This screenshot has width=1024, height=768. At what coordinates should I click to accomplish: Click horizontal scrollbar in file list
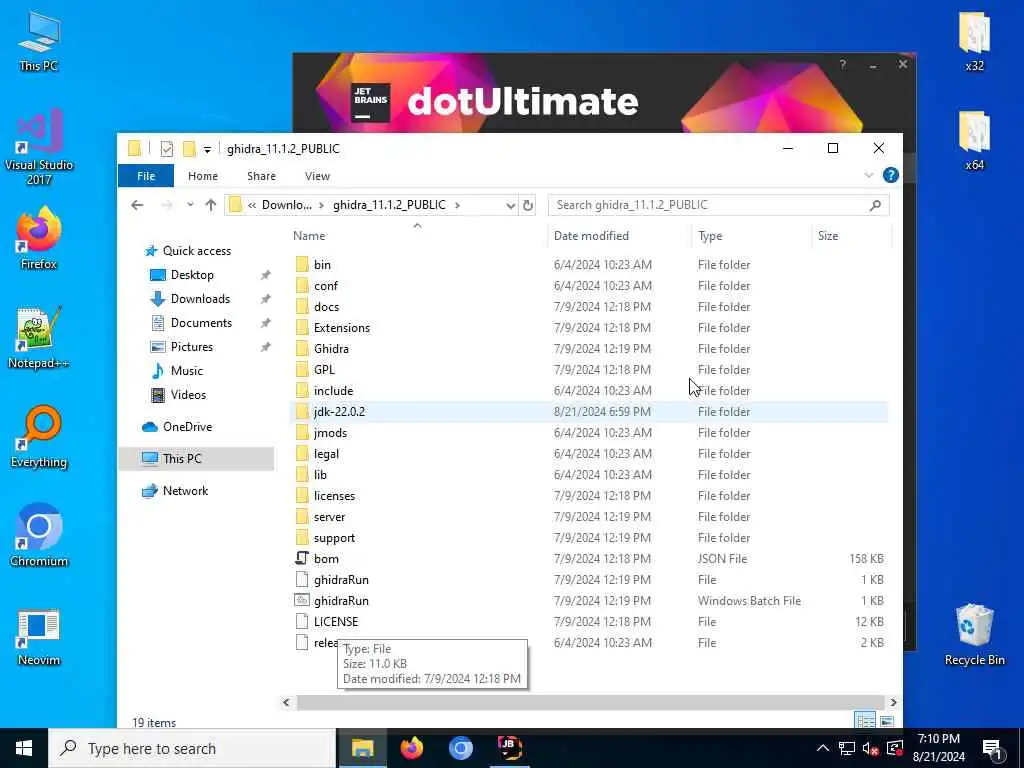[590, 702]
